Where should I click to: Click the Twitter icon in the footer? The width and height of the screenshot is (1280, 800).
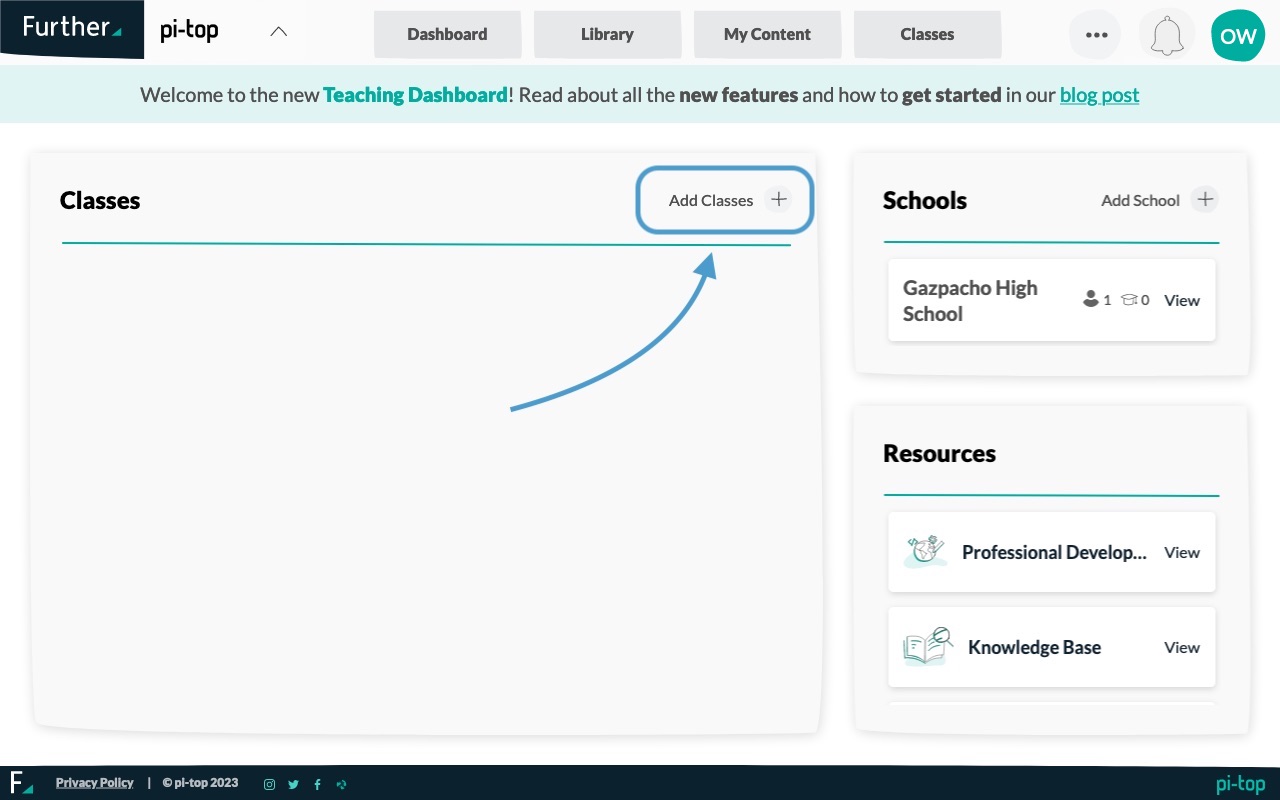pos(293,784)
